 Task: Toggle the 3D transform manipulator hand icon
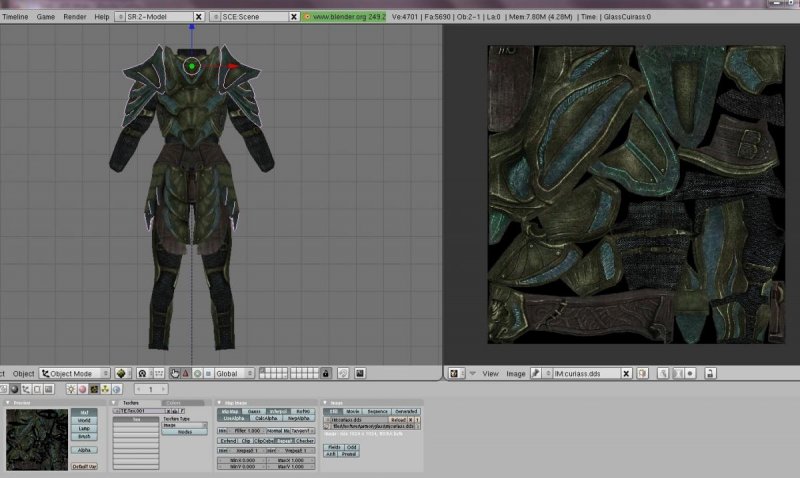tap(174, 373)
